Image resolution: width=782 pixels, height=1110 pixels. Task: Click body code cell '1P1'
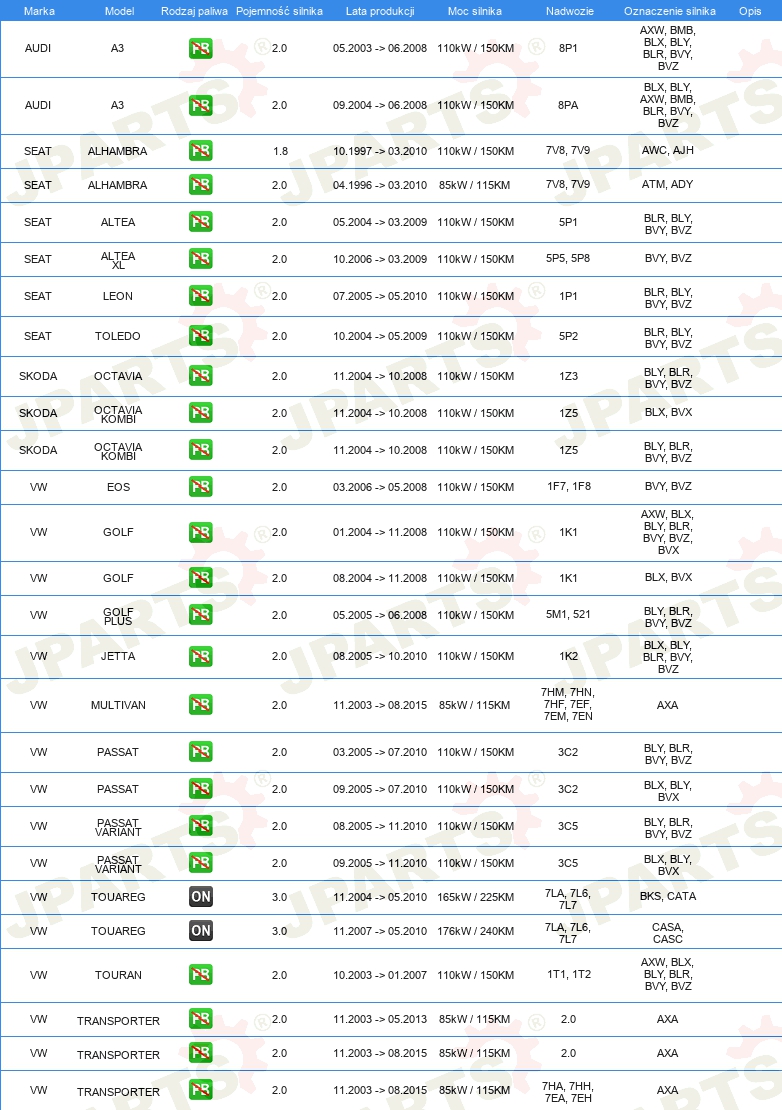point(568,297)
